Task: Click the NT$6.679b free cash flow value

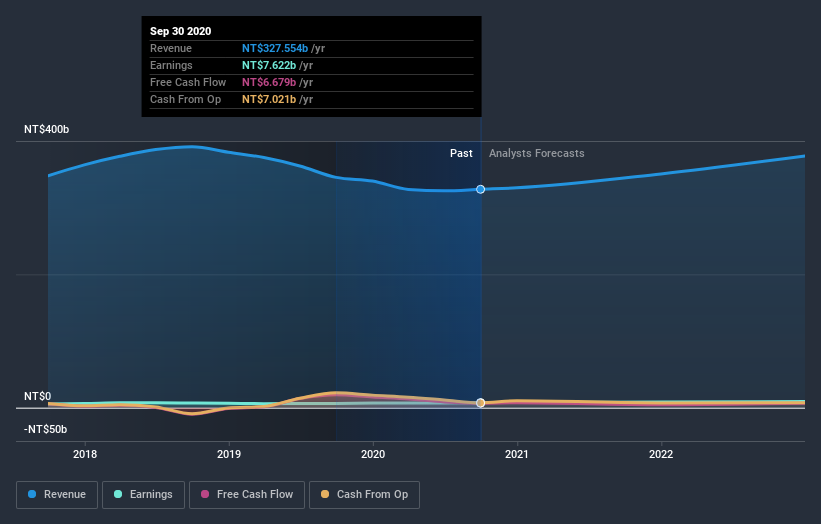Action: click(x=269, y=82)
